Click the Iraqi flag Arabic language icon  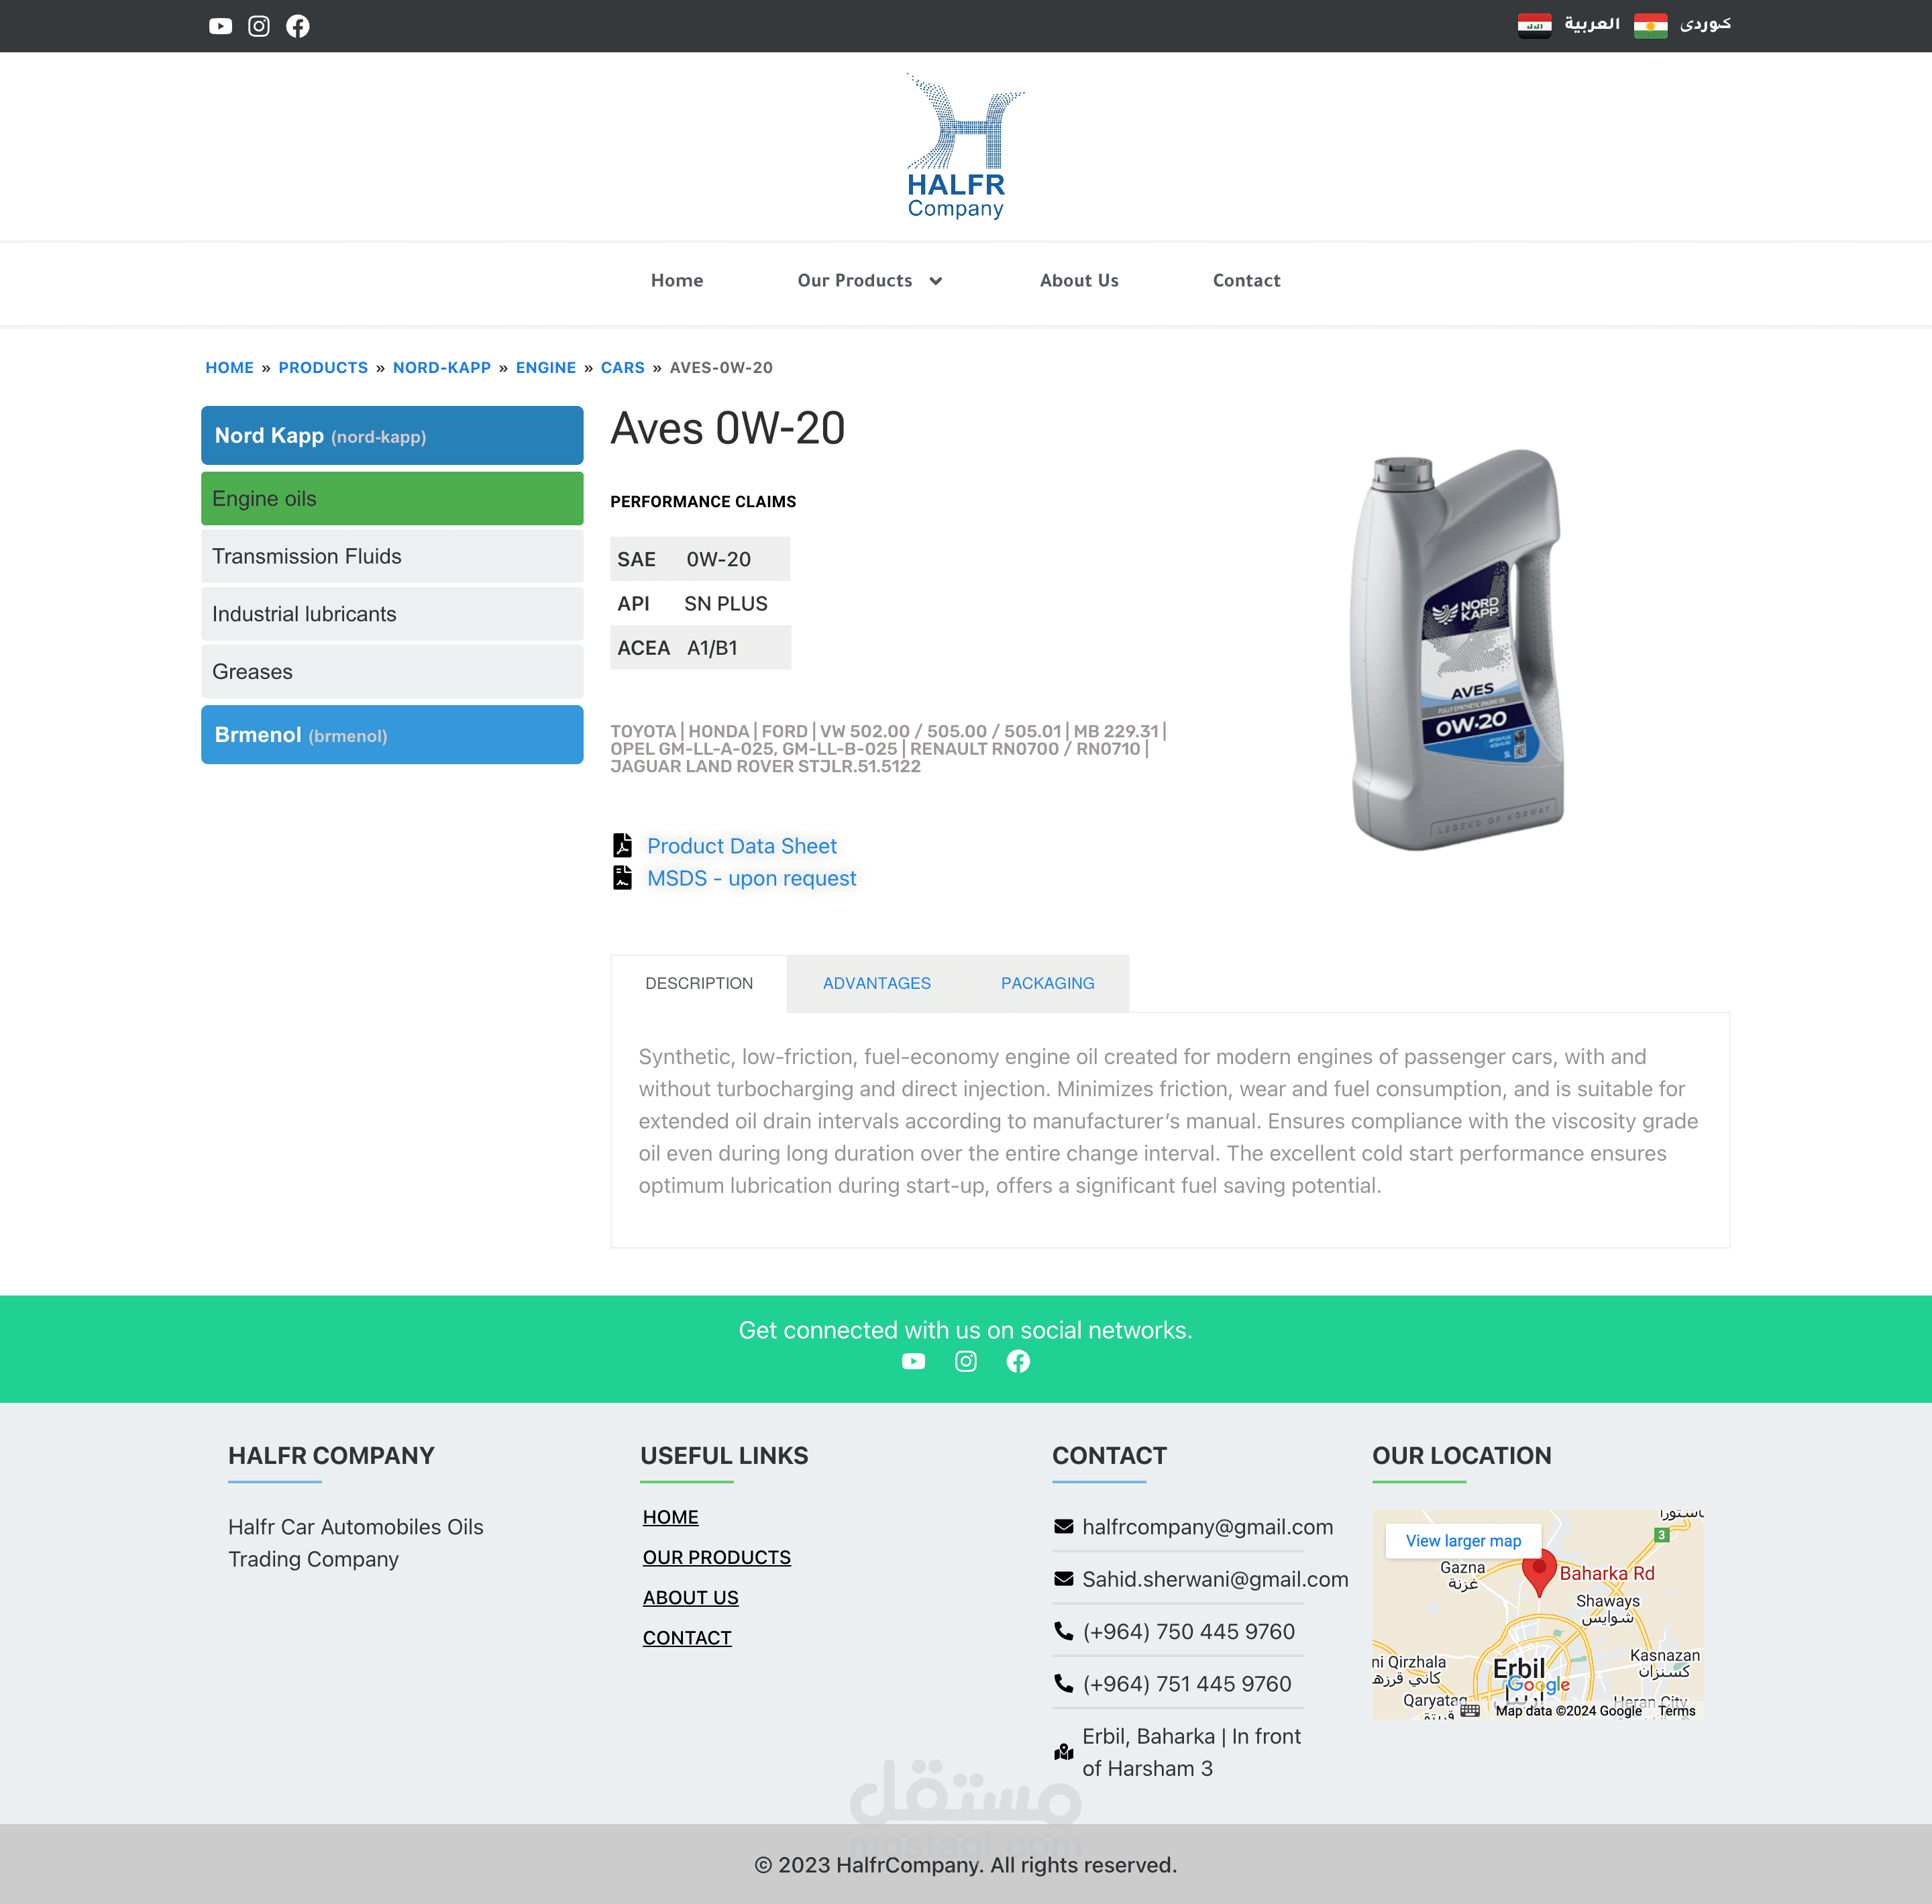1534,25
